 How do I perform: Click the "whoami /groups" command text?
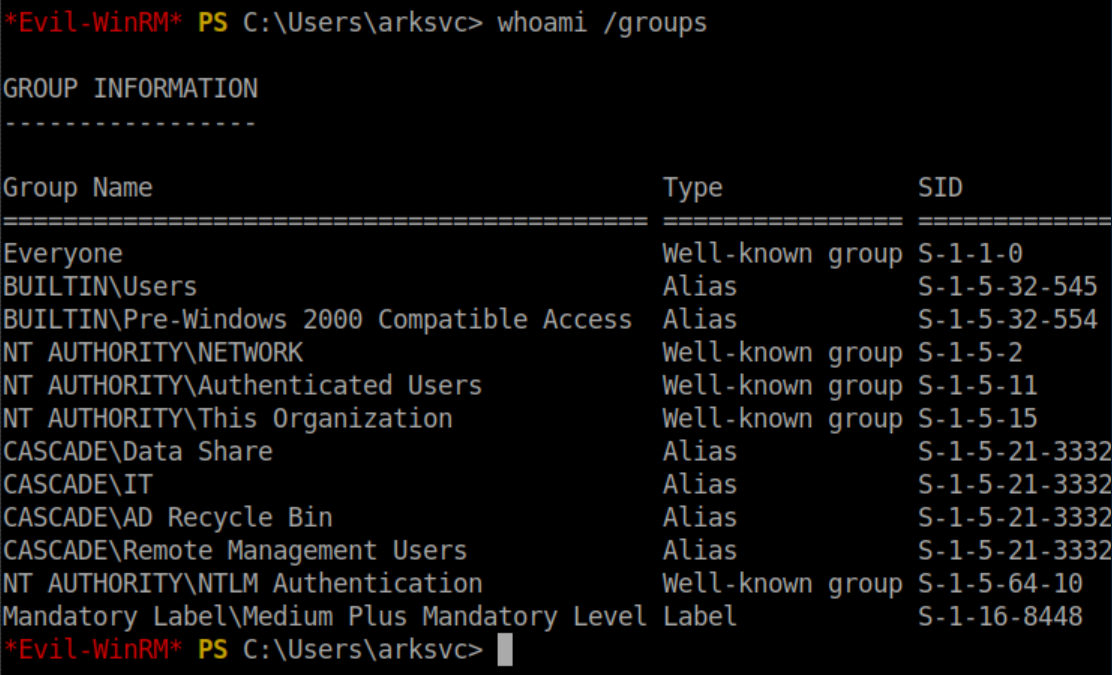click(x=602, y=23)
